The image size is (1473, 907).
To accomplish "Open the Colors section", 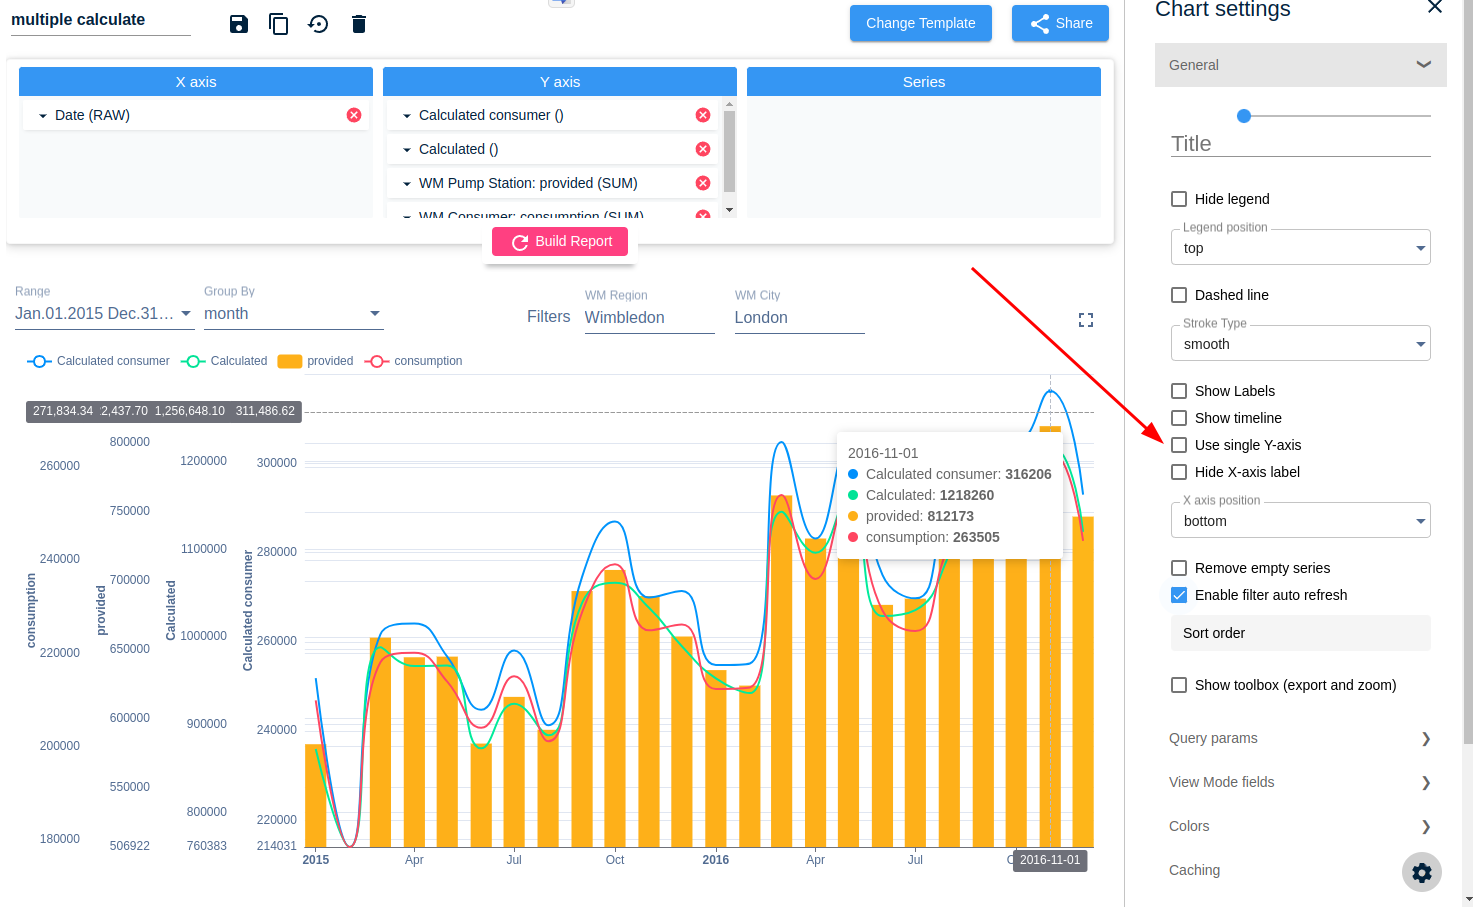I will (1300, 826).
